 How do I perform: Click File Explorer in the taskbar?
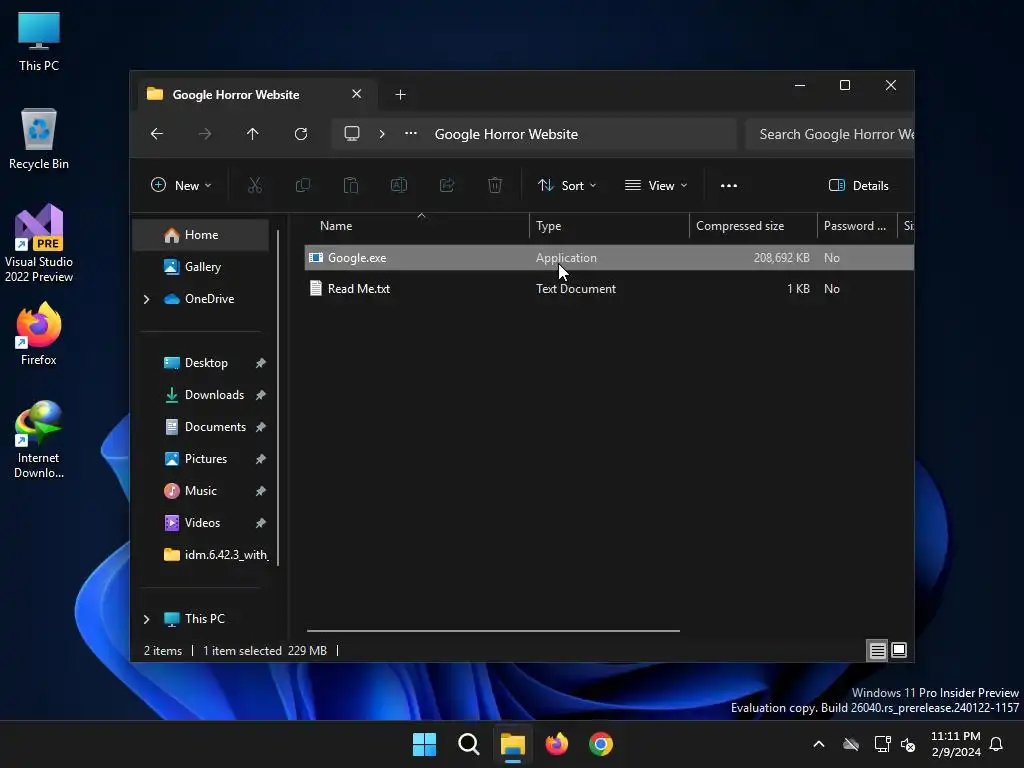[513, 744]
